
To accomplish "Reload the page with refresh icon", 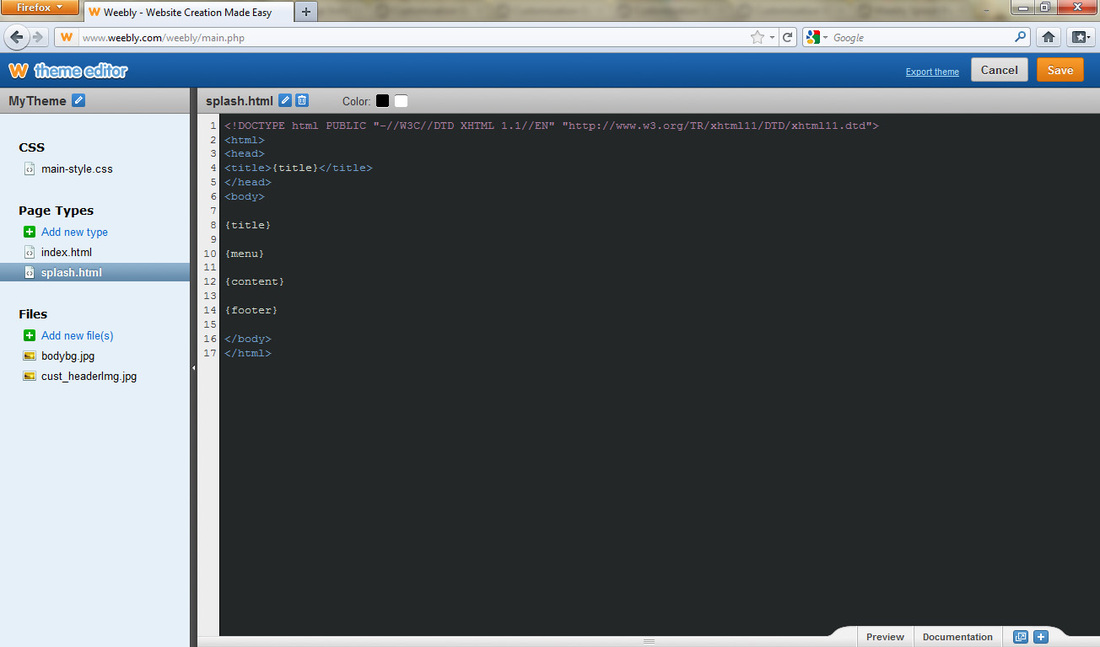I will click(787, 37).
